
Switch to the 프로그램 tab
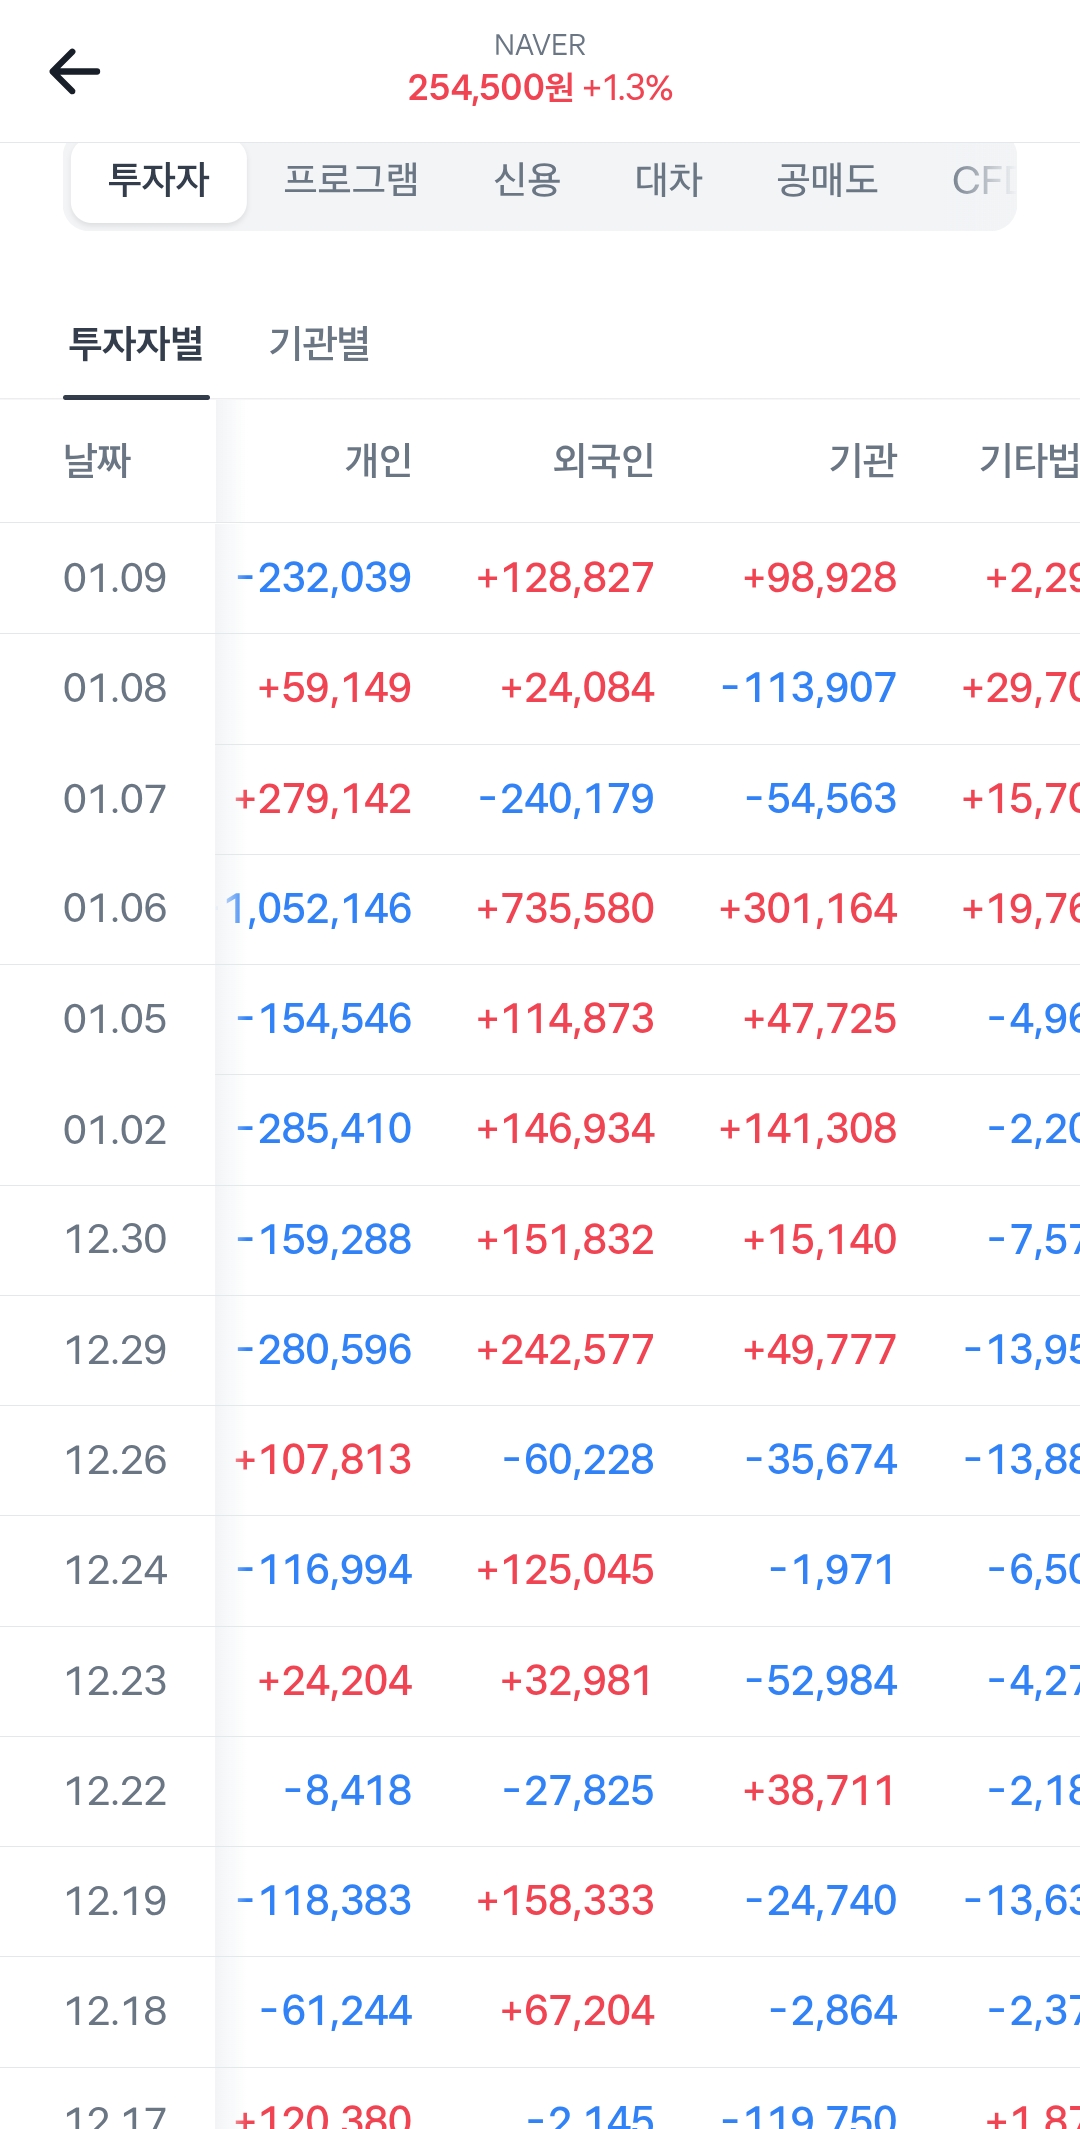point(351,181)
